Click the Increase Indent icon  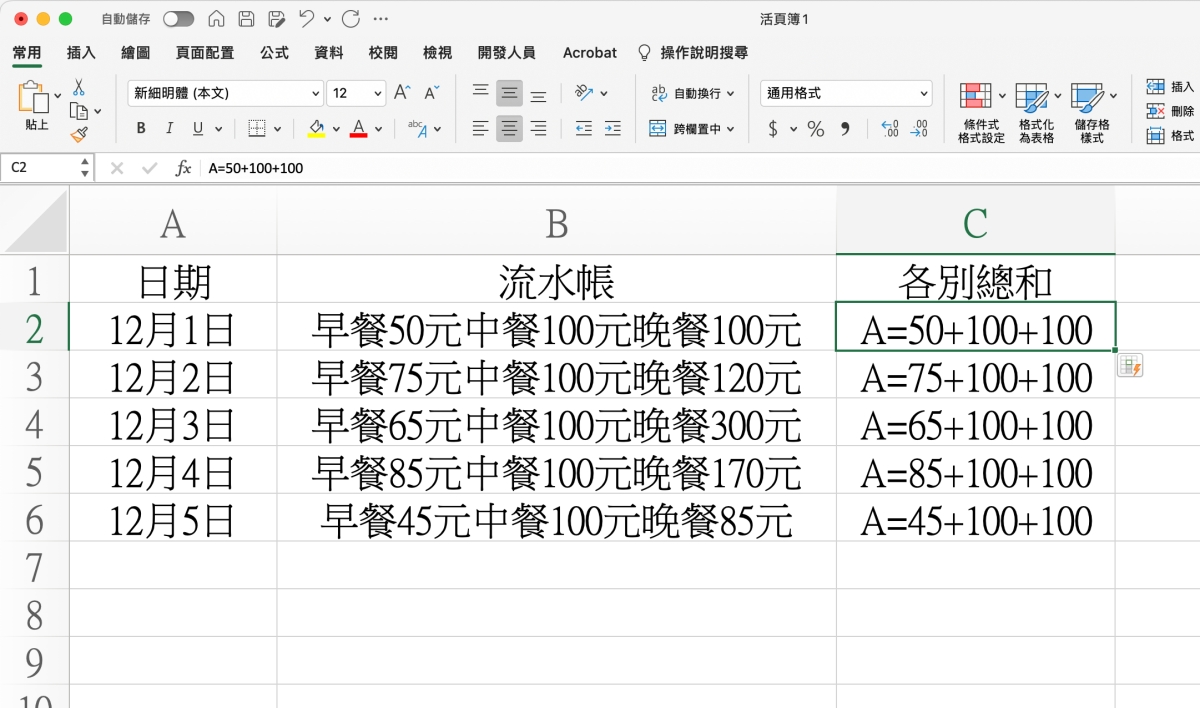click(x=612, y=129)
